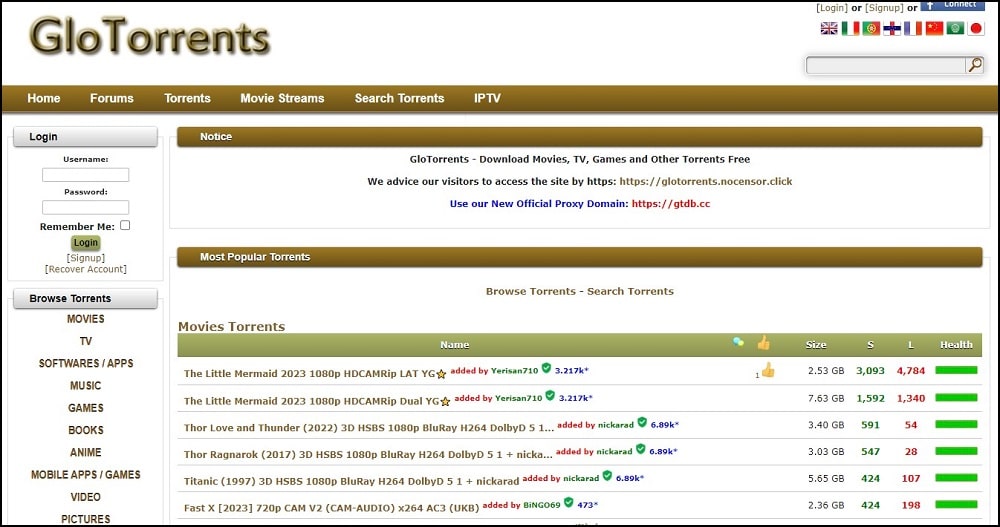Browse the TV category
This screenshot has width=1000, height=527.
[85, 341]
